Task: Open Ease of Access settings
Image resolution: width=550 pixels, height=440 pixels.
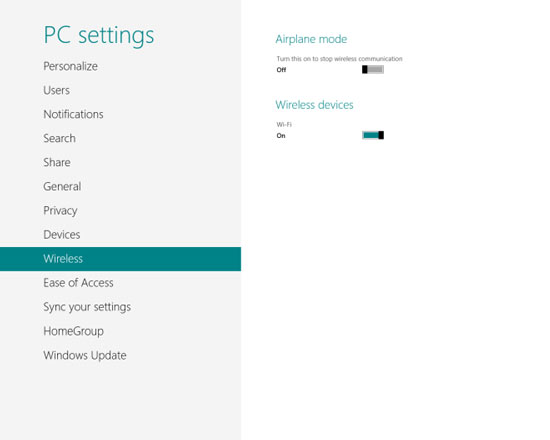Action: (78, 283)
